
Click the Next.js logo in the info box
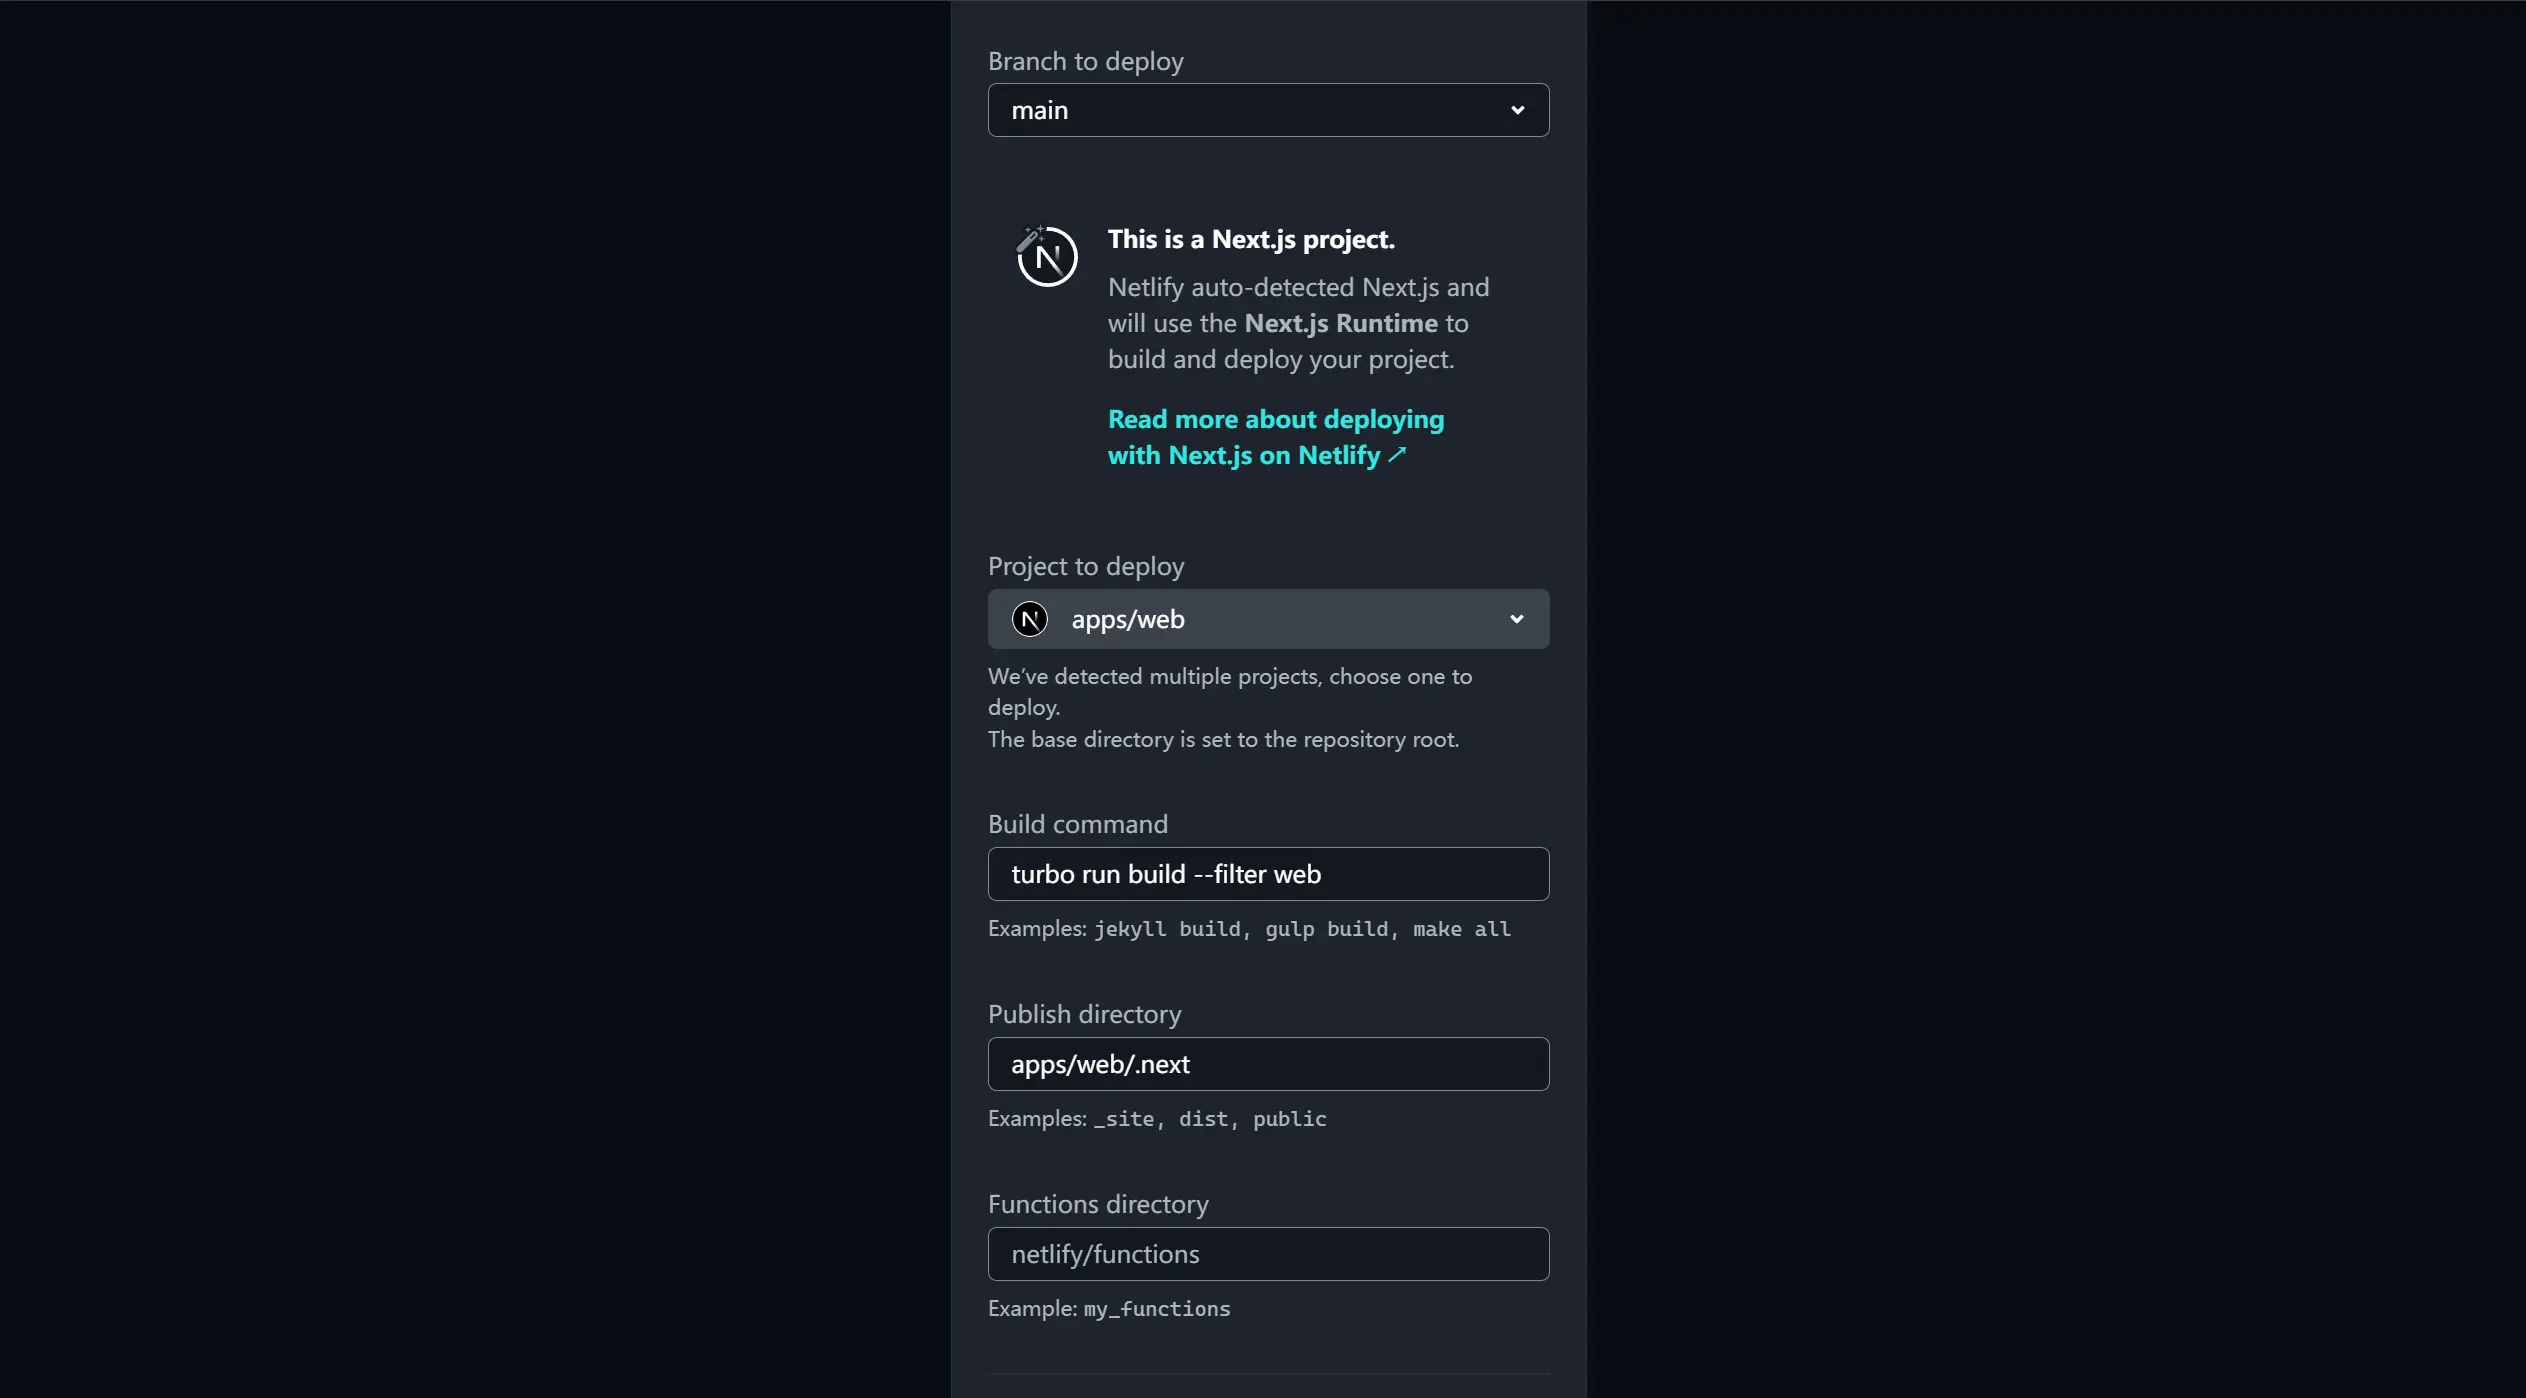[1047, 257]
